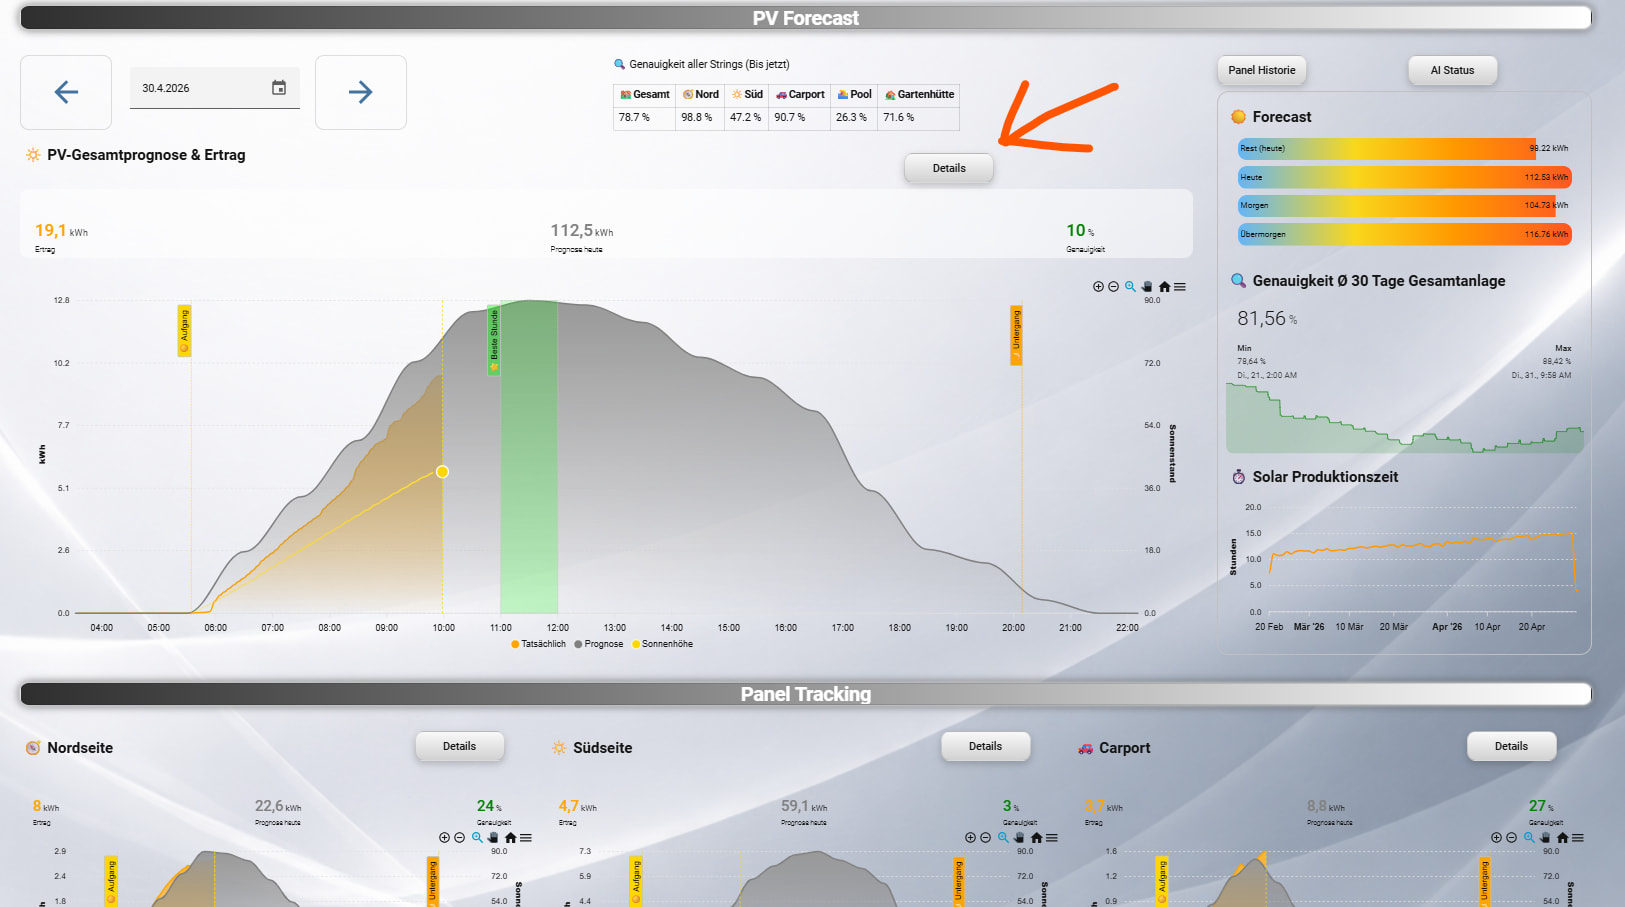Open the Südseite chart menu icon
This screenshot has height=907, width=1625.
pyautogui.click(x=1052, y=838)
